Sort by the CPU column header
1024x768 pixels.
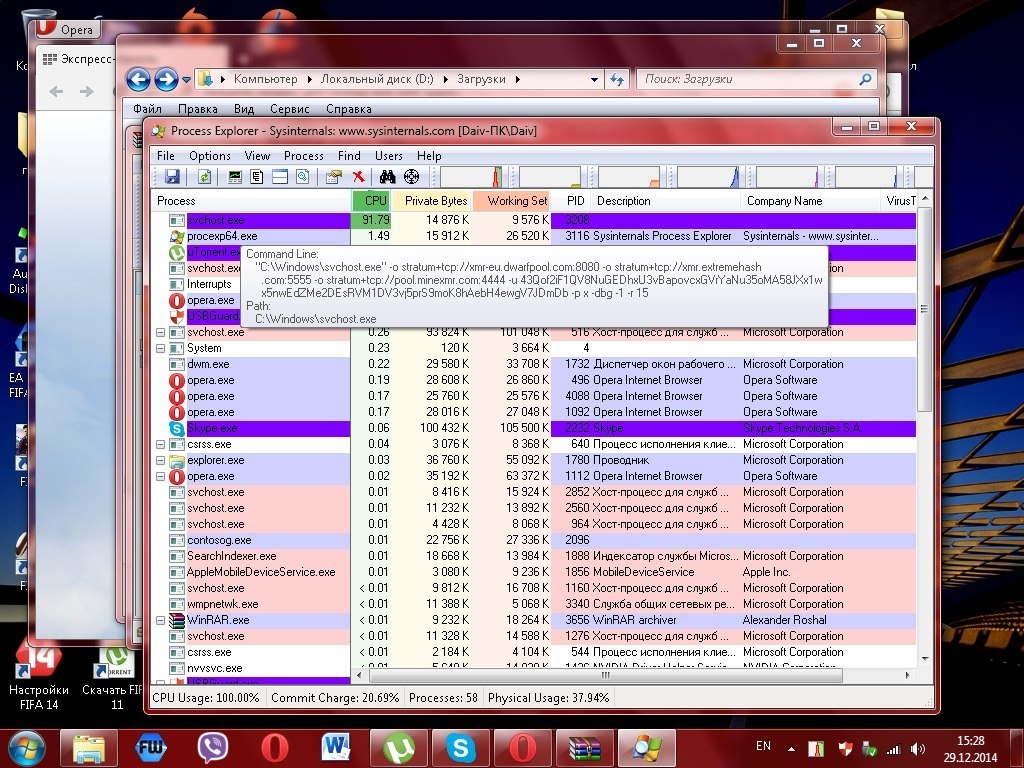[372, 201]
